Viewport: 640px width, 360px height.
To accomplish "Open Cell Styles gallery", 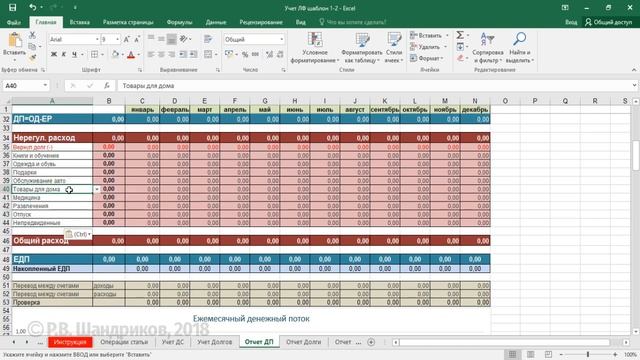I will pyautogui.click(x=394, y=48).
